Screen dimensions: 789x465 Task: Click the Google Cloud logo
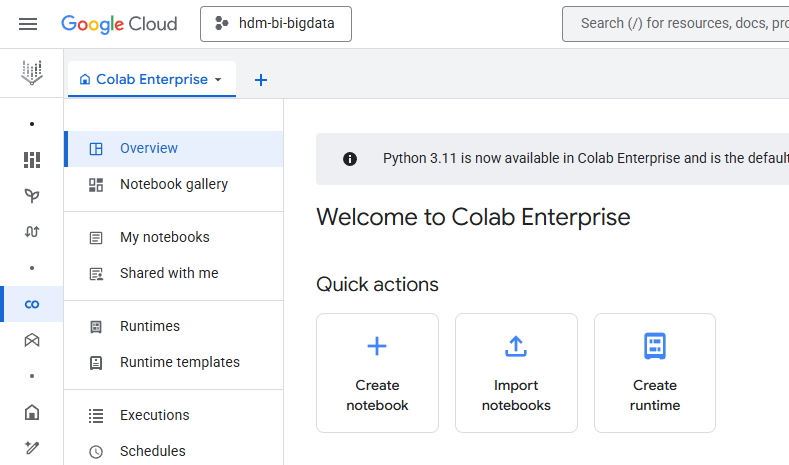(119, 24)
